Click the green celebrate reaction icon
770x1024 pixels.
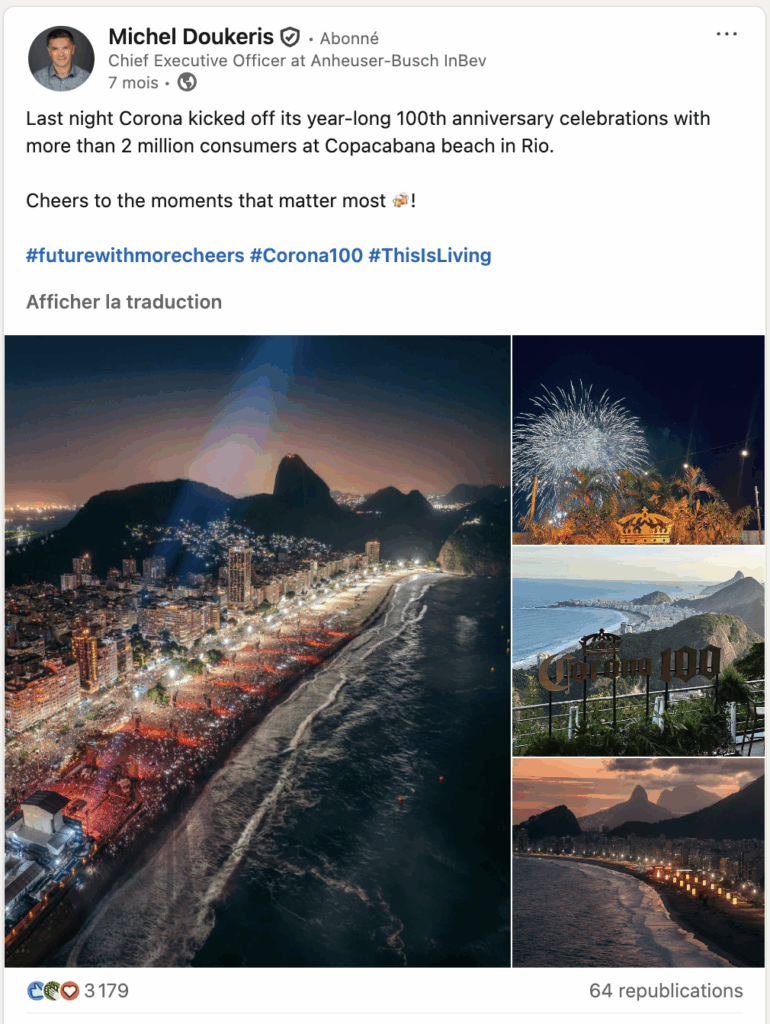(x=52, y=991)
